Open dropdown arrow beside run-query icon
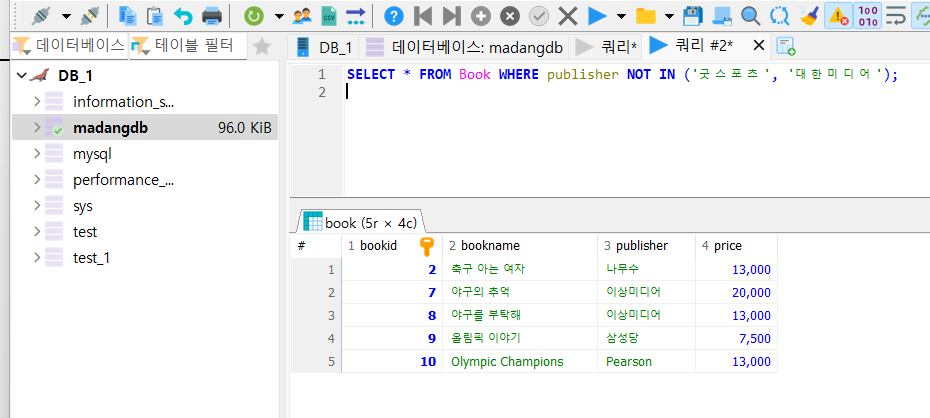The height and width of the screenshot is (418, 930). tap(621, 16)
